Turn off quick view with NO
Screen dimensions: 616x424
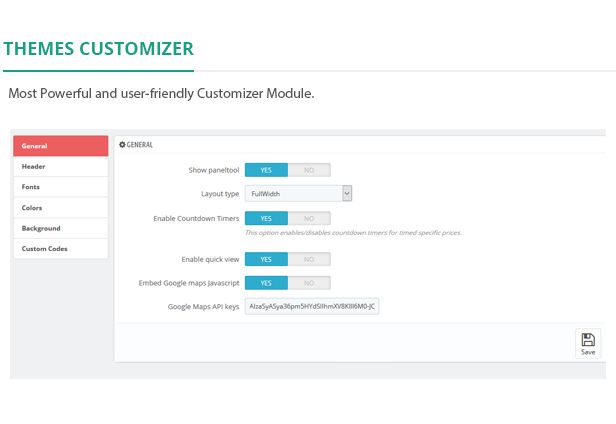point(309,259)
